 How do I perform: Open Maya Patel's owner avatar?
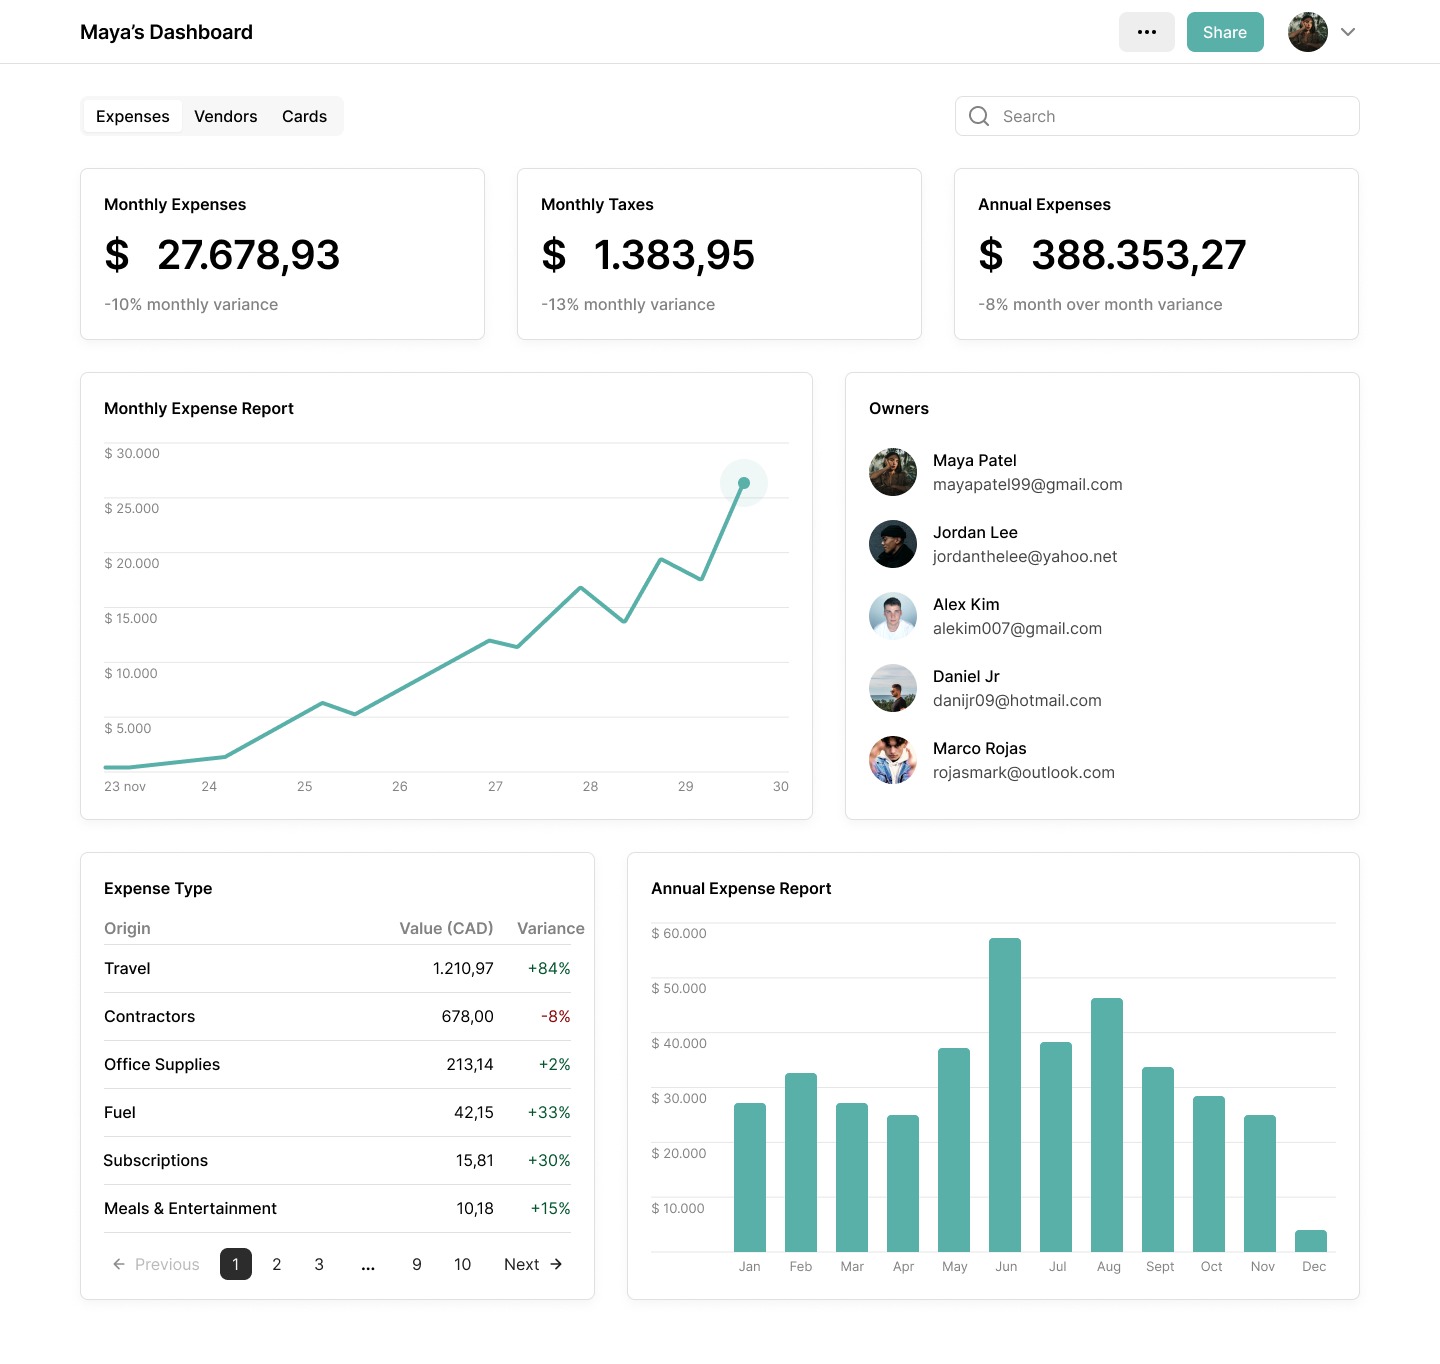coord(893,472)
